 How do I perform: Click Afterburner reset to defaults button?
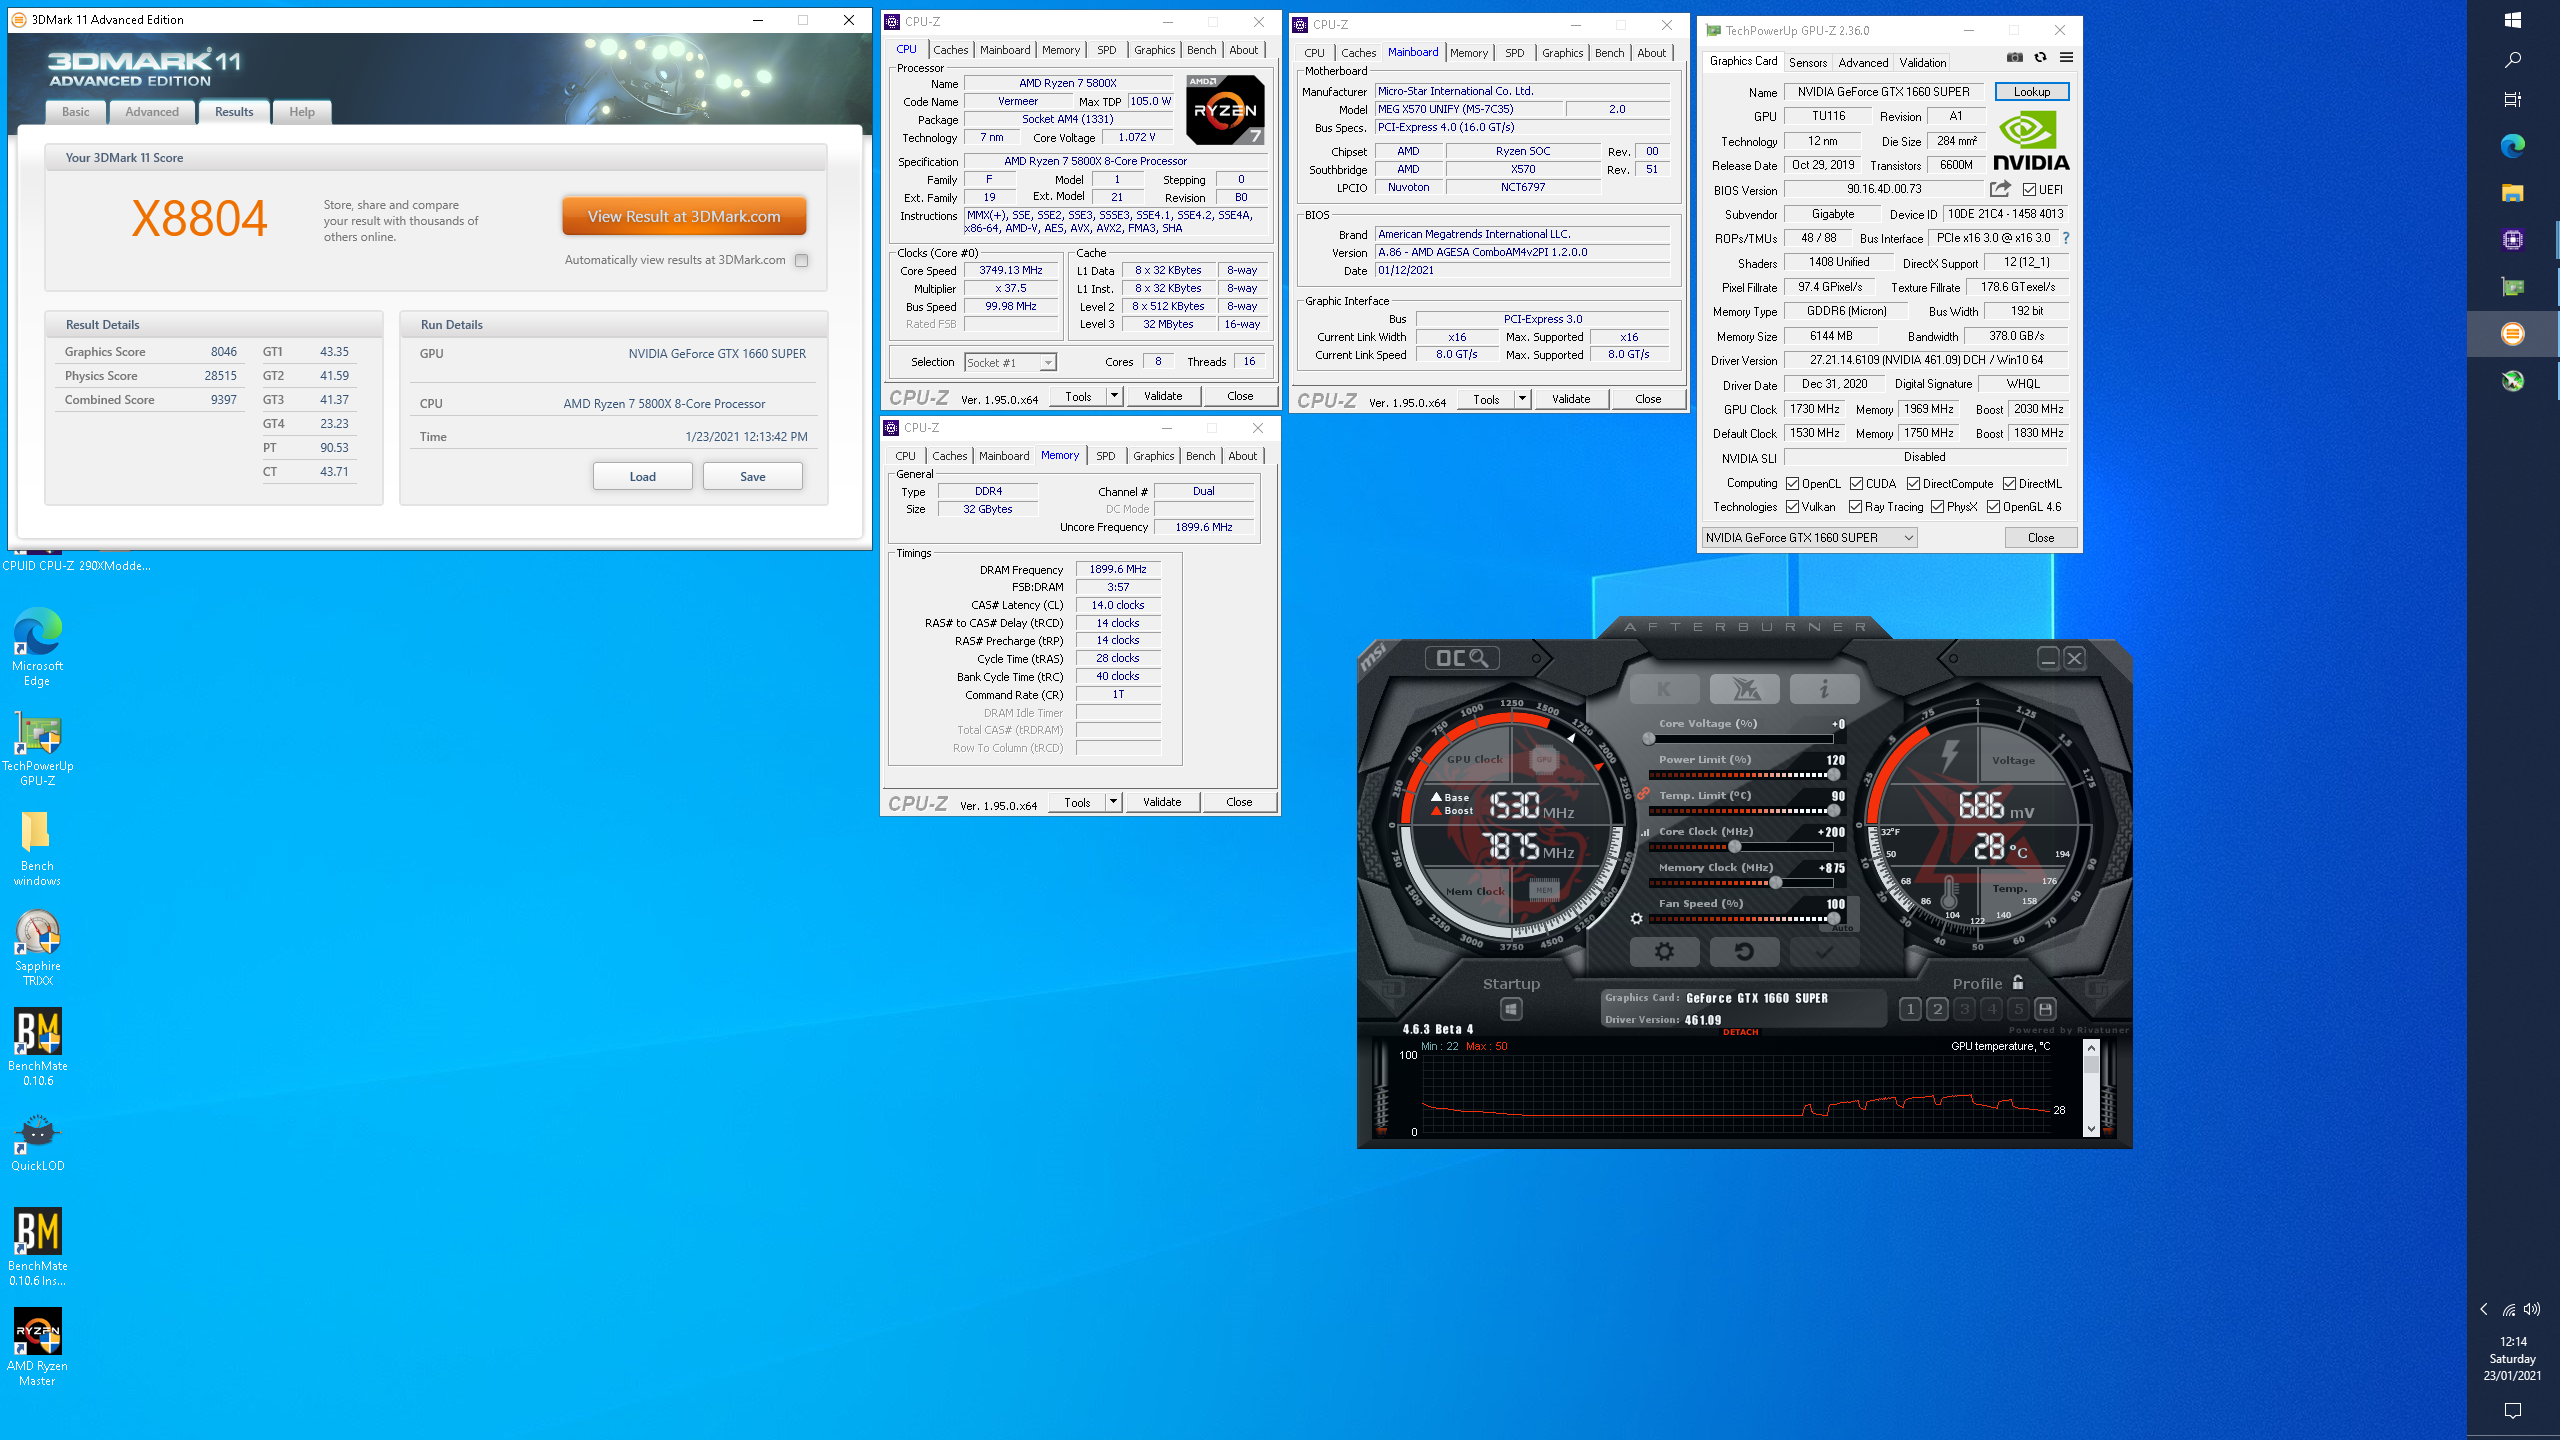(1744, 952)
